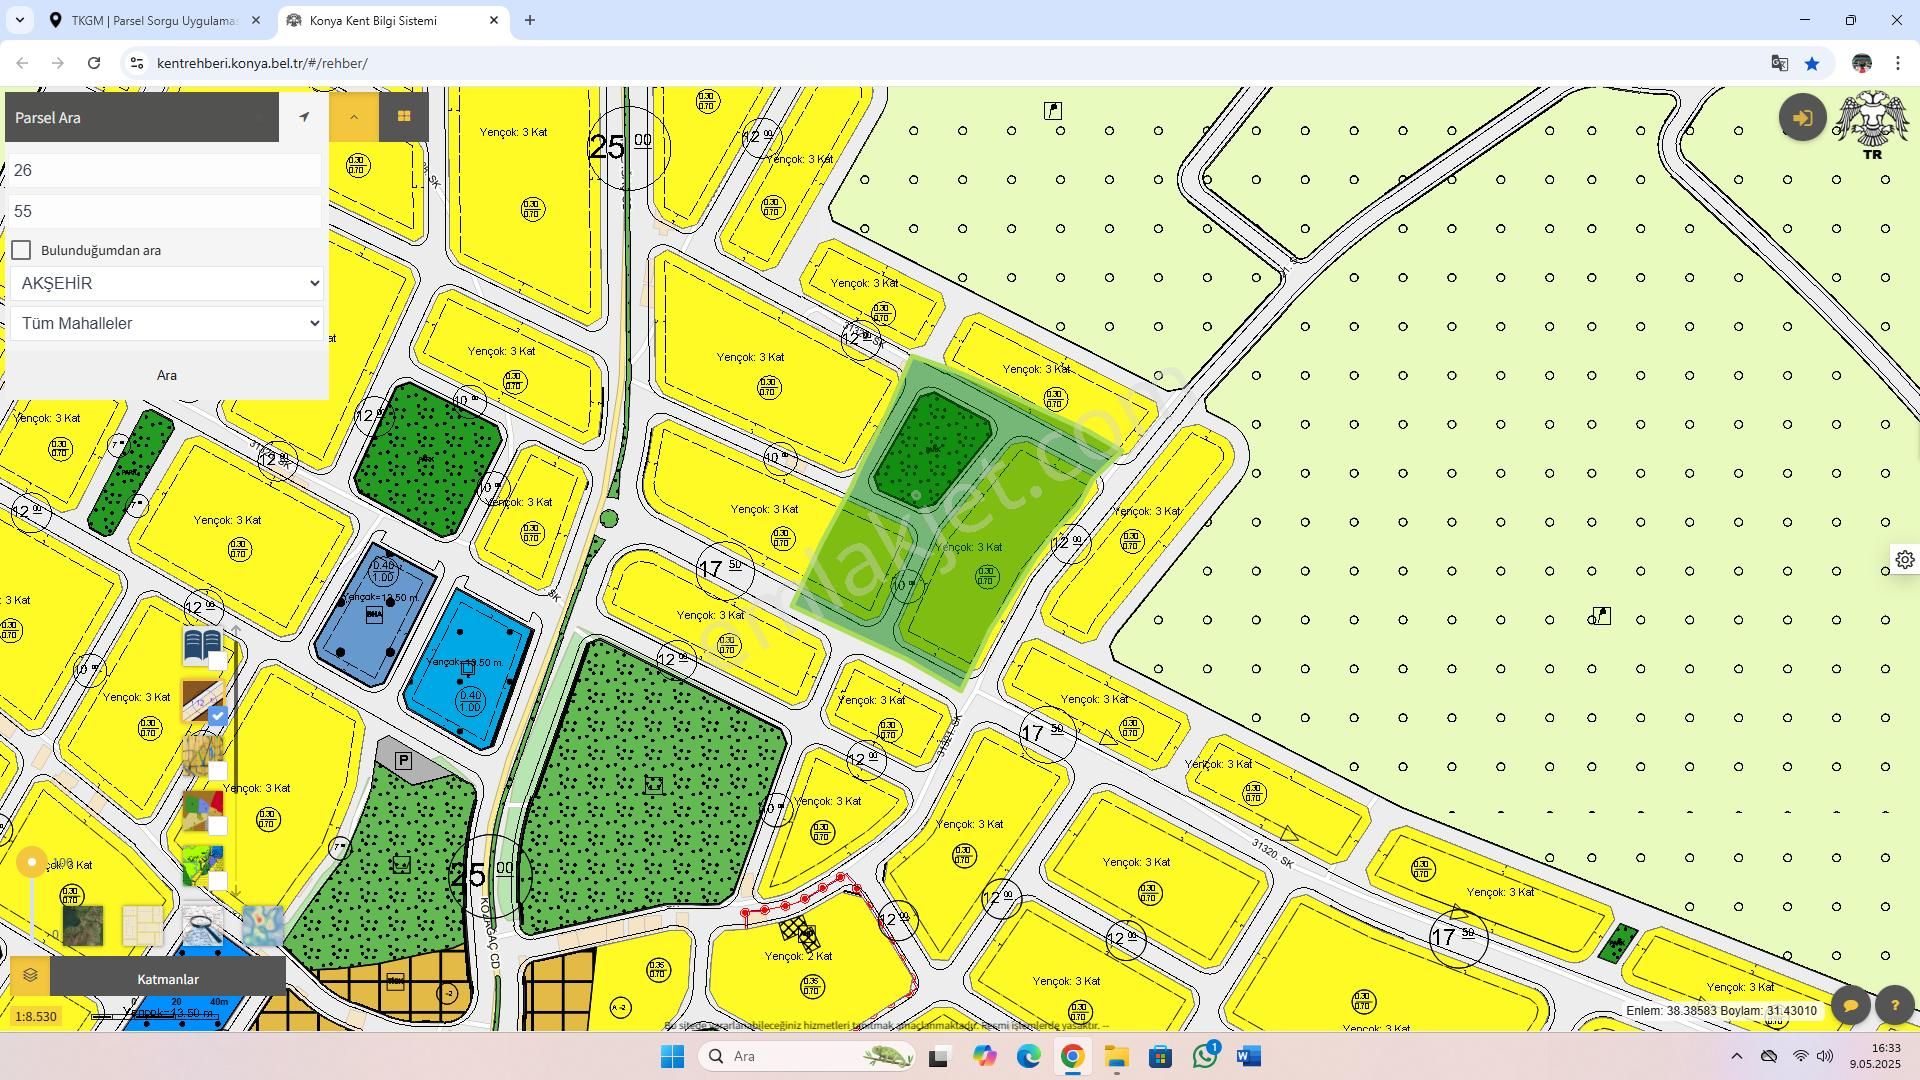Open the settings gear on the map's right edge
1920x1080 pixels.
pos(1905,560)
